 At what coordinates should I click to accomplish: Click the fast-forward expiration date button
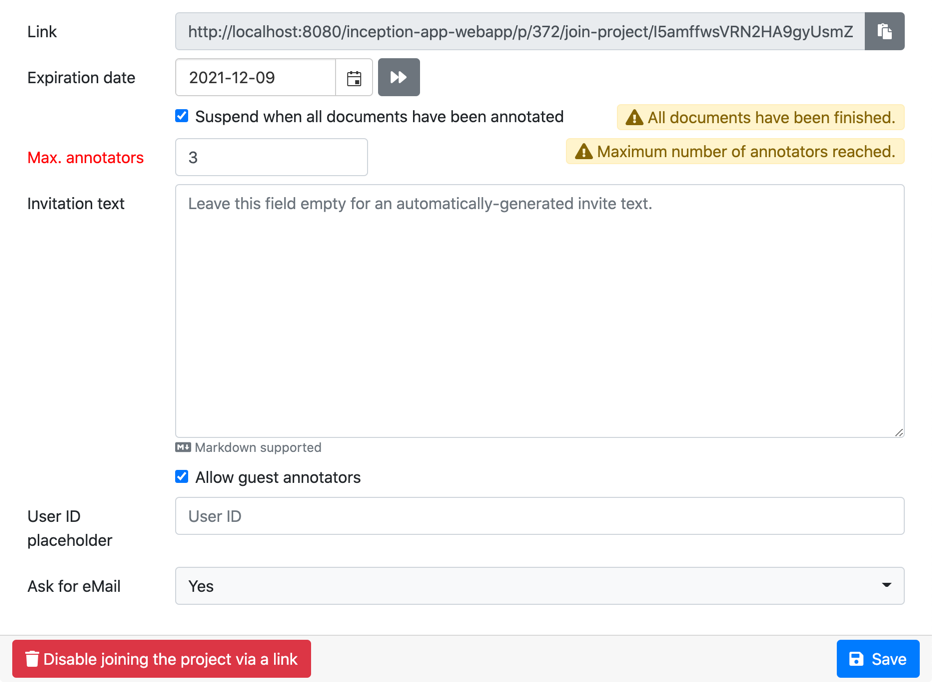398,78
